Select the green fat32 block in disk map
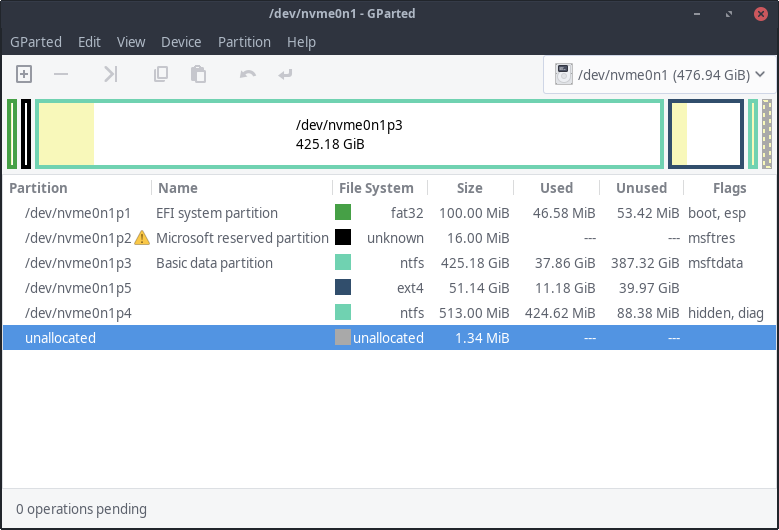Viewport: 779px width, 530px height. [12, 134]
